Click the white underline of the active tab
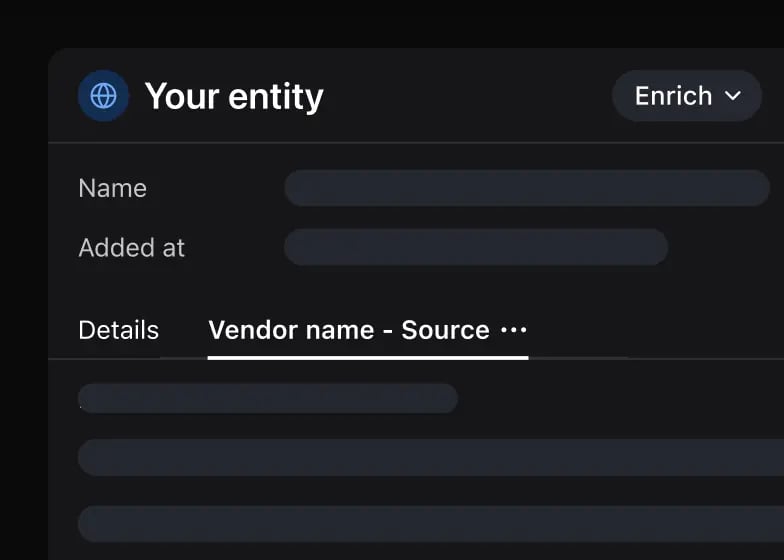 (367, 356)
